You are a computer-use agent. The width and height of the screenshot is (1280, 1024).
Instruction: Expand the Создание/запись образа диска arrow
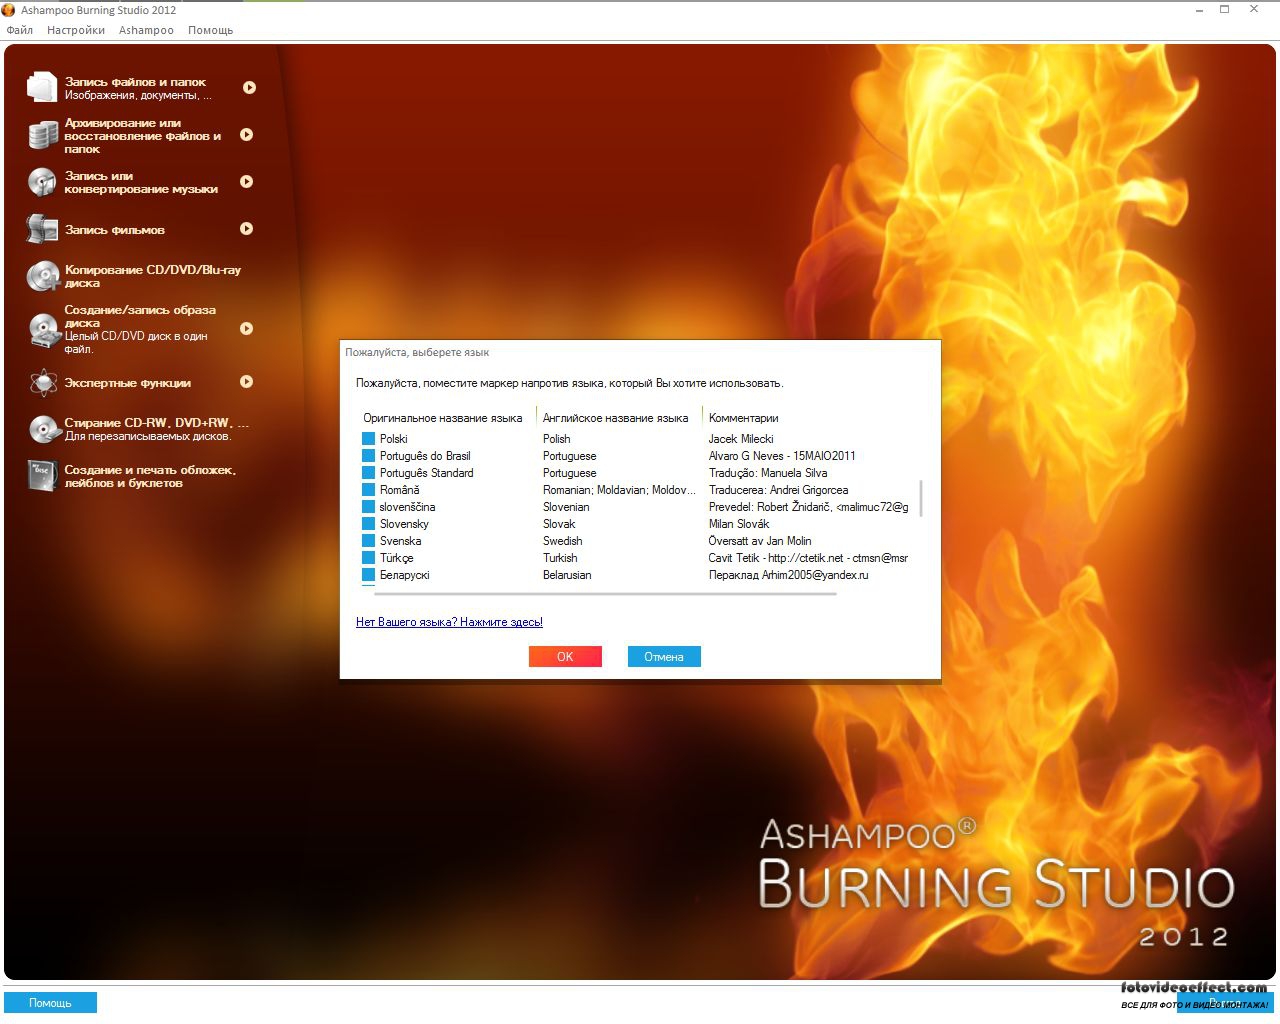246,328
